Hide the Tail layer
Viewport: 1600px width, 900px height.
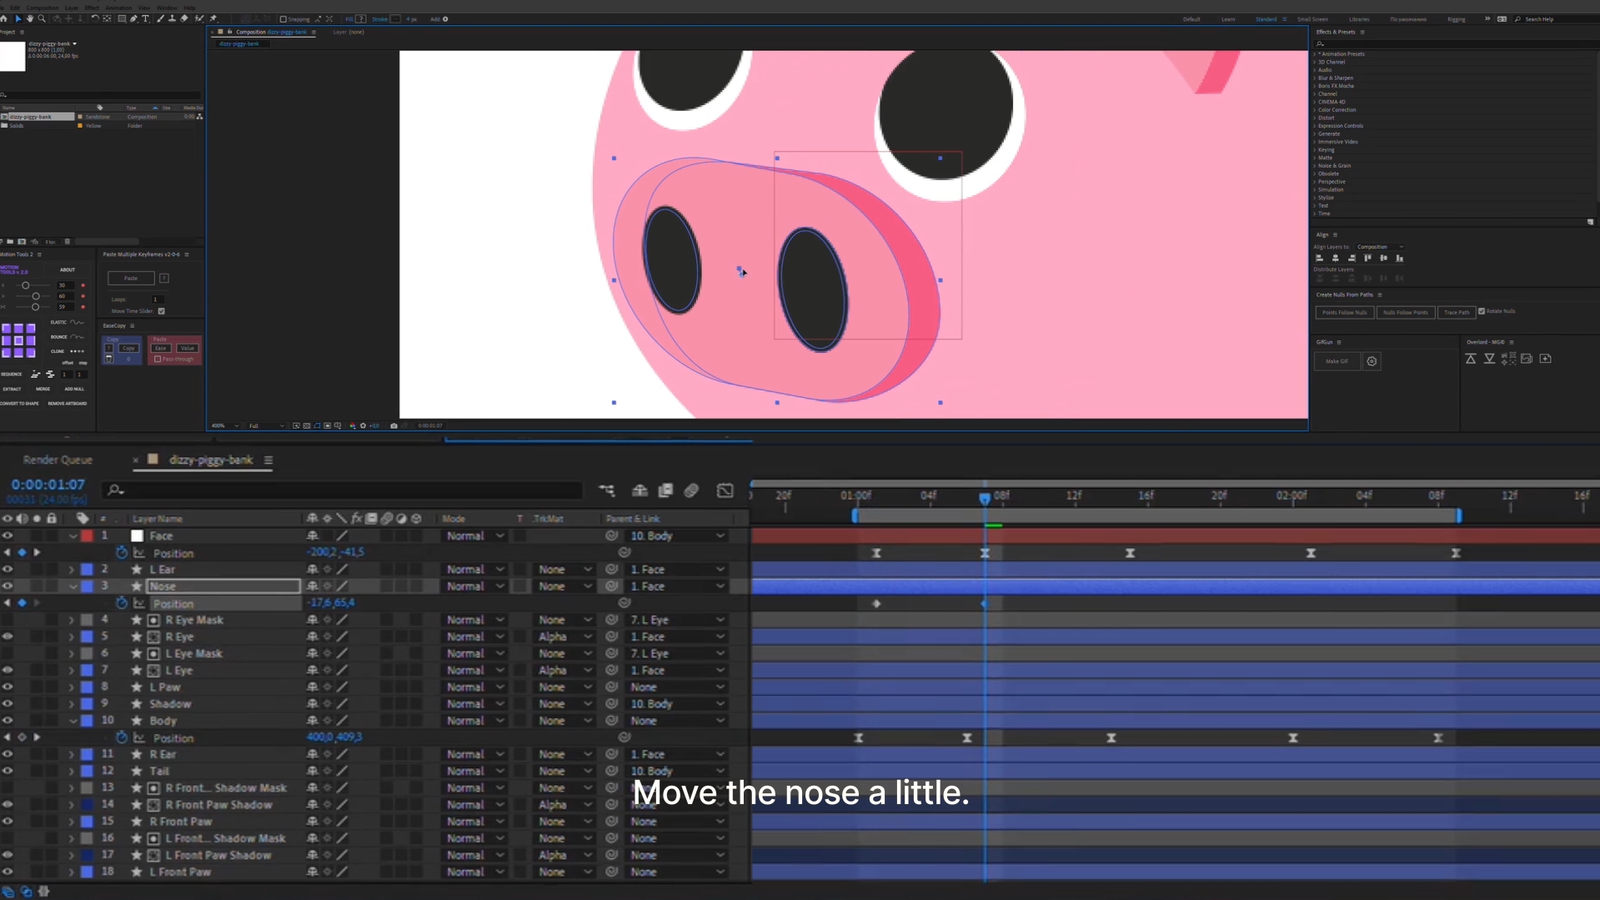coord(7,771)
